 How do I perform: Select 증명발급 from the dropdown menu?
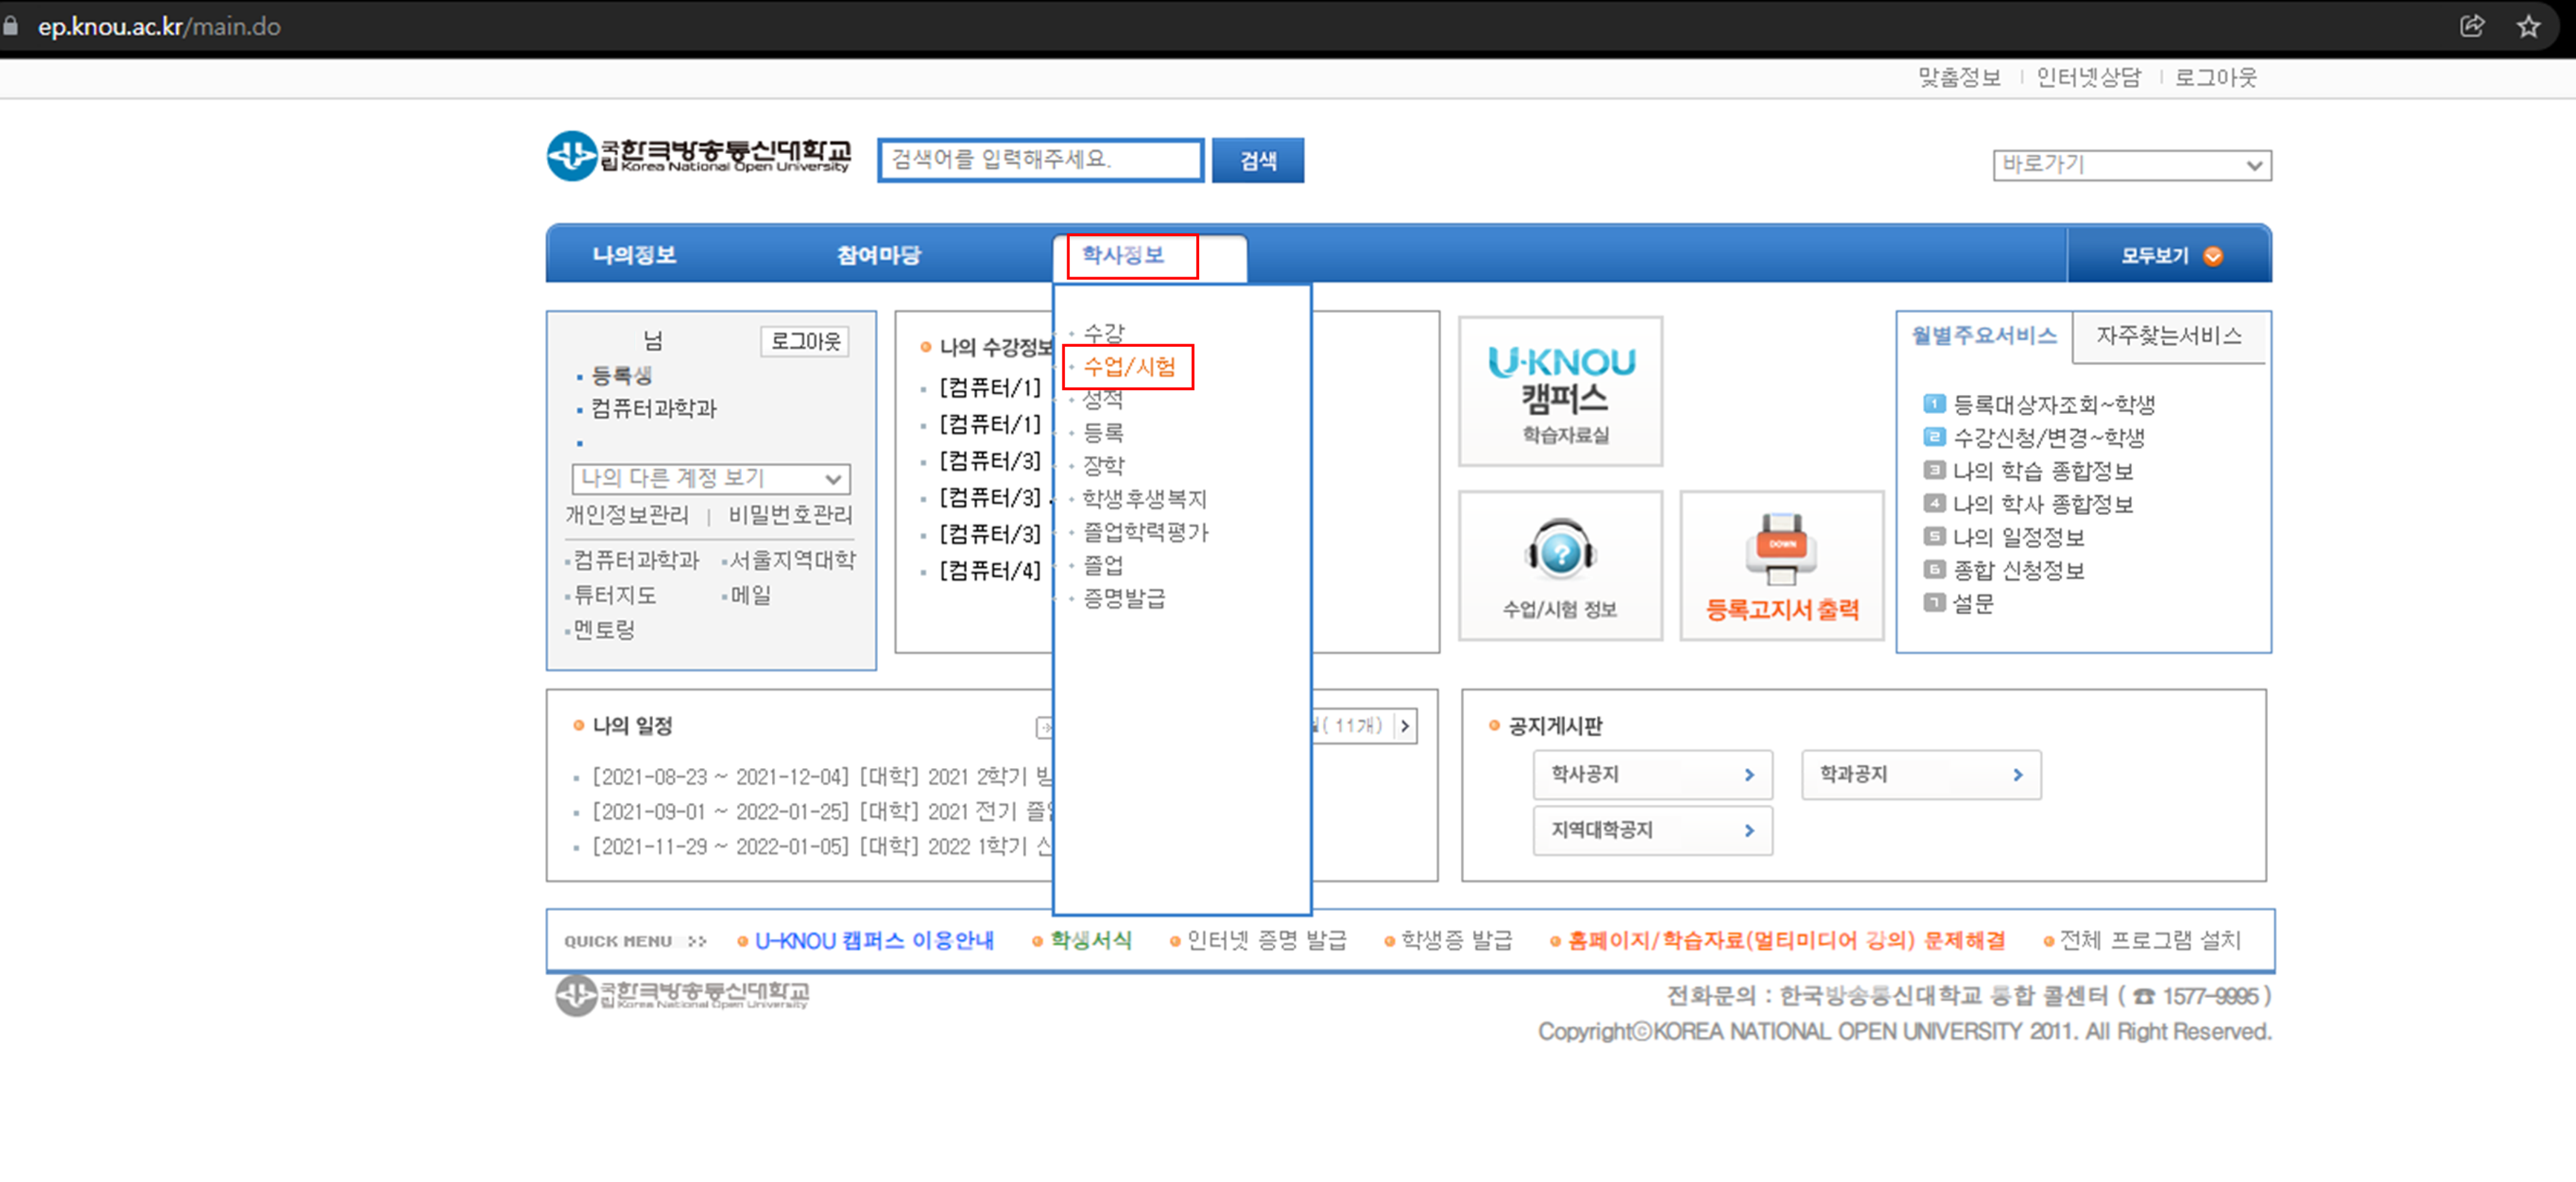pyautogui.click(x=1124, y=598)
